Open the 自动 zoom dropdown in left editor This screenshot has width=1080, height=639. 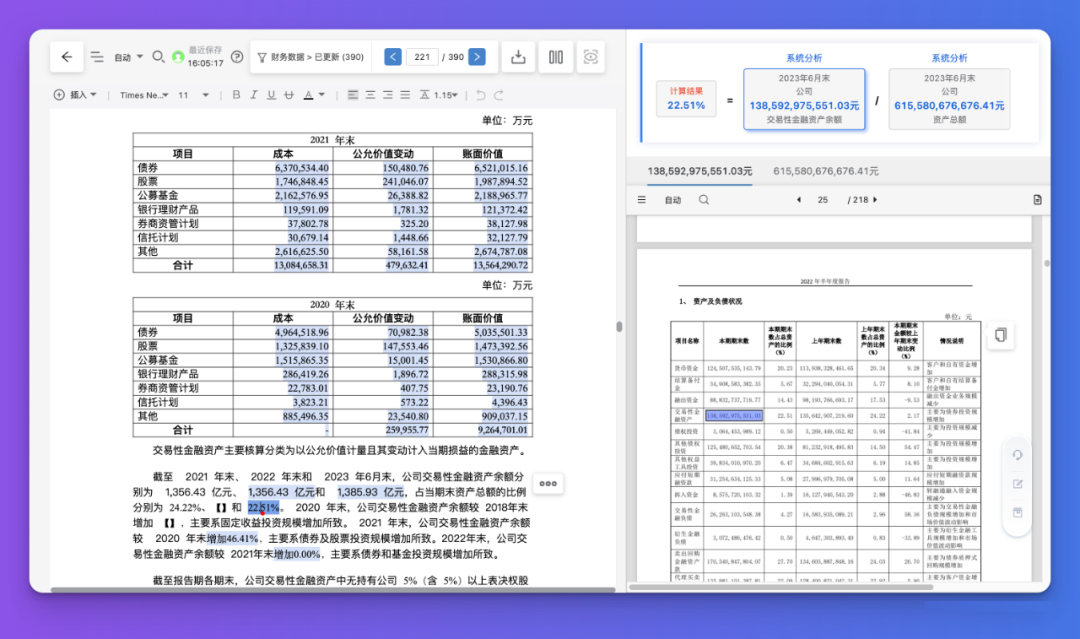[128, 57]
